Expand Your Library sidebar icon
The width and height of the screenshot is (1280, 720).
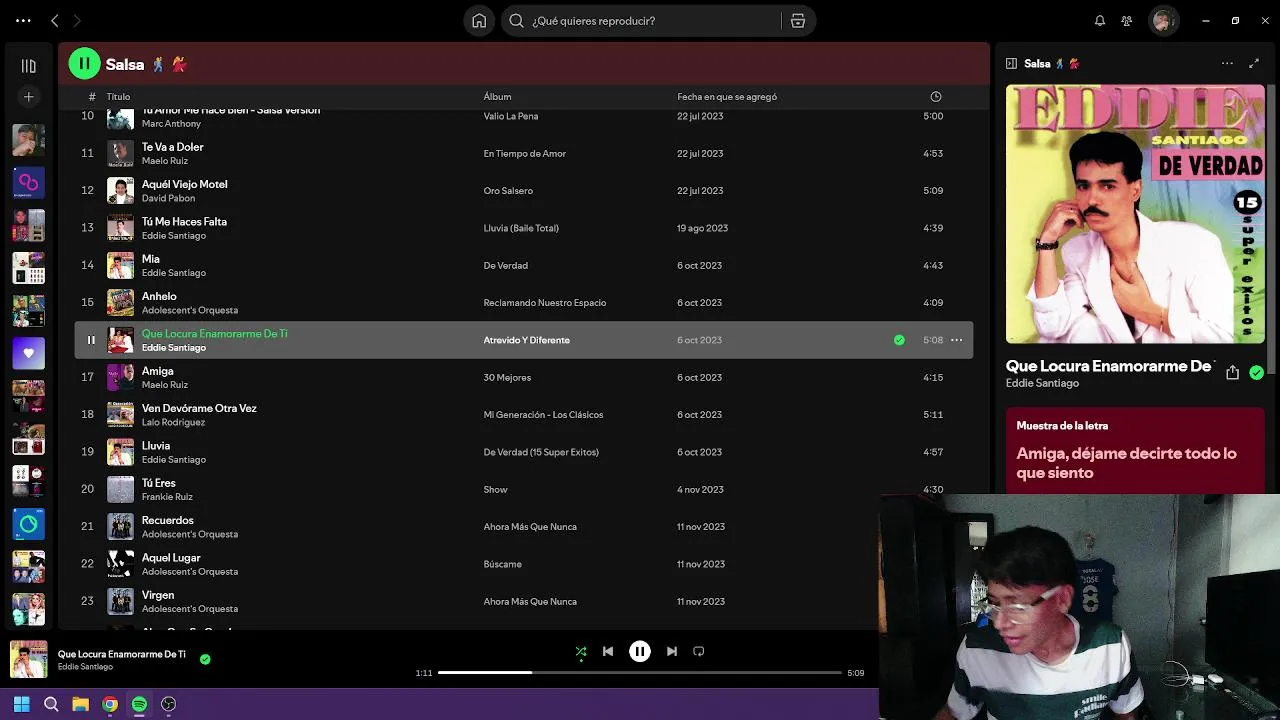[x=29, y=66]
